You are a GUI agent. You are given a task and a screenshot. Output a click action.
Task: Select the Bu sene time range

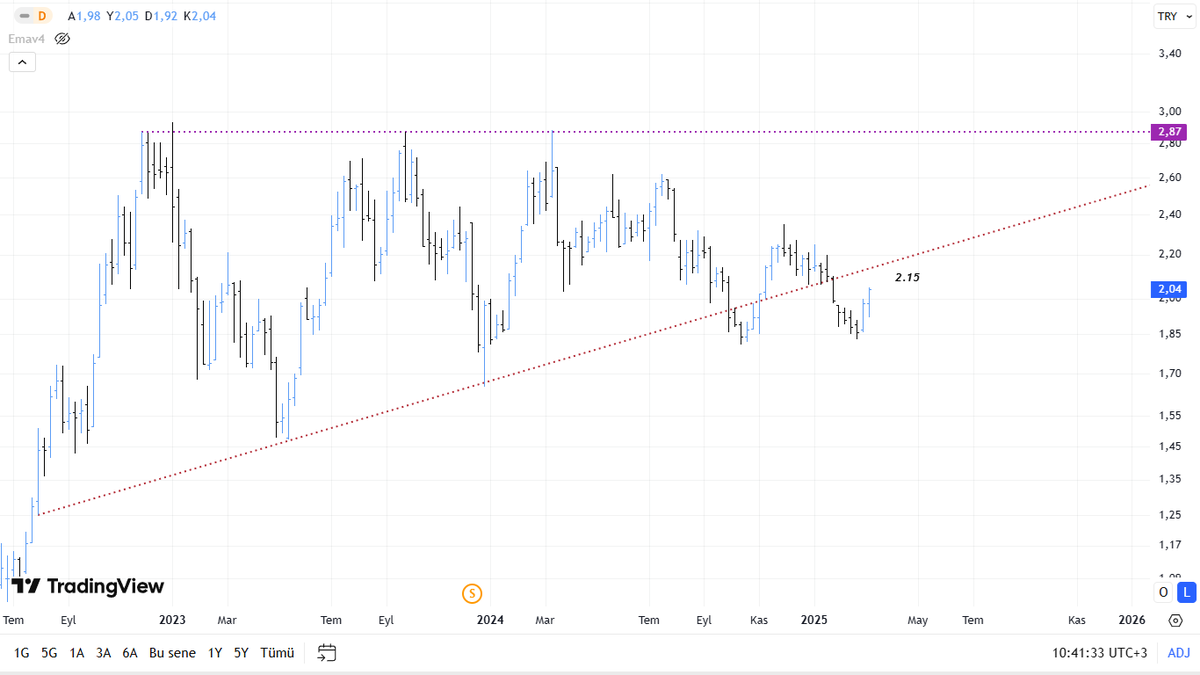pos(171,652)
